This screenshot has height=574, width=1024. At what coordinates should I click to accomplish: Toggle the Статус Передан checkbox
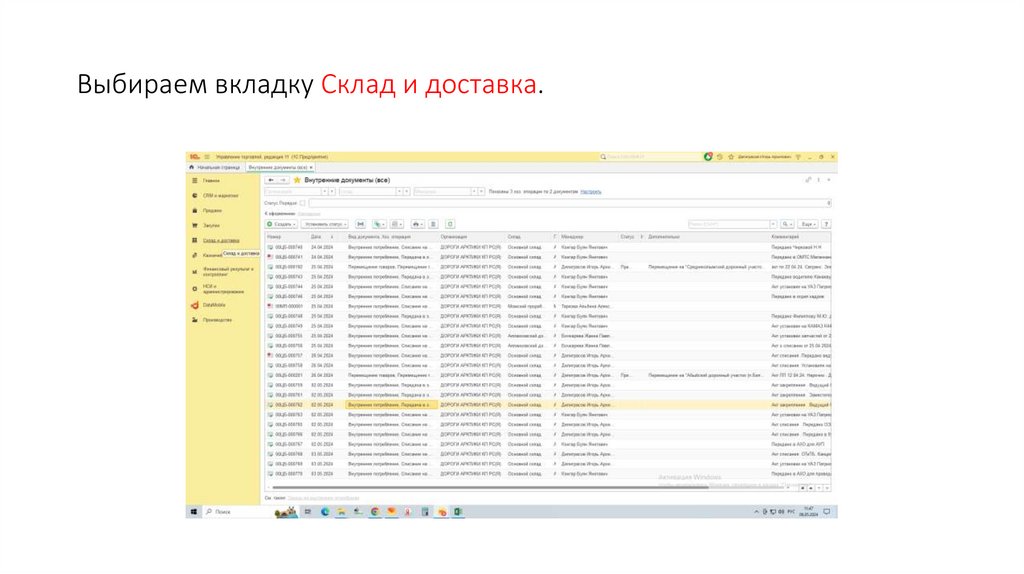(302, 203)
